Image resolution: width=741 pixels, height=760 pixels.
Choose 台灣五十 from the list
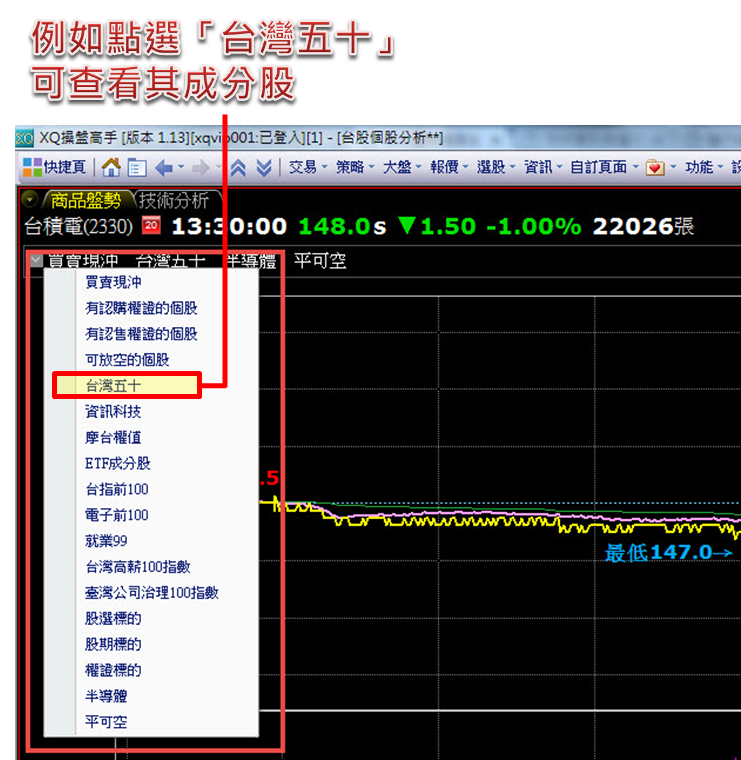tap(113, 386)
